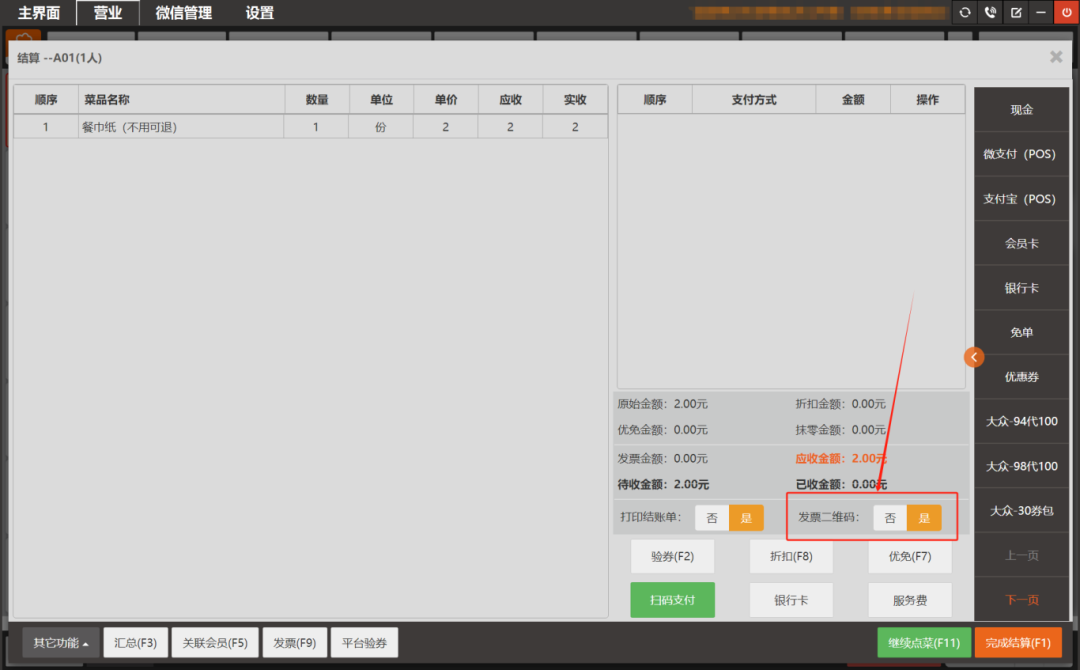Expand the 其它功能 menu
This screenshot has height=670, width=1080.
point(61,643)
